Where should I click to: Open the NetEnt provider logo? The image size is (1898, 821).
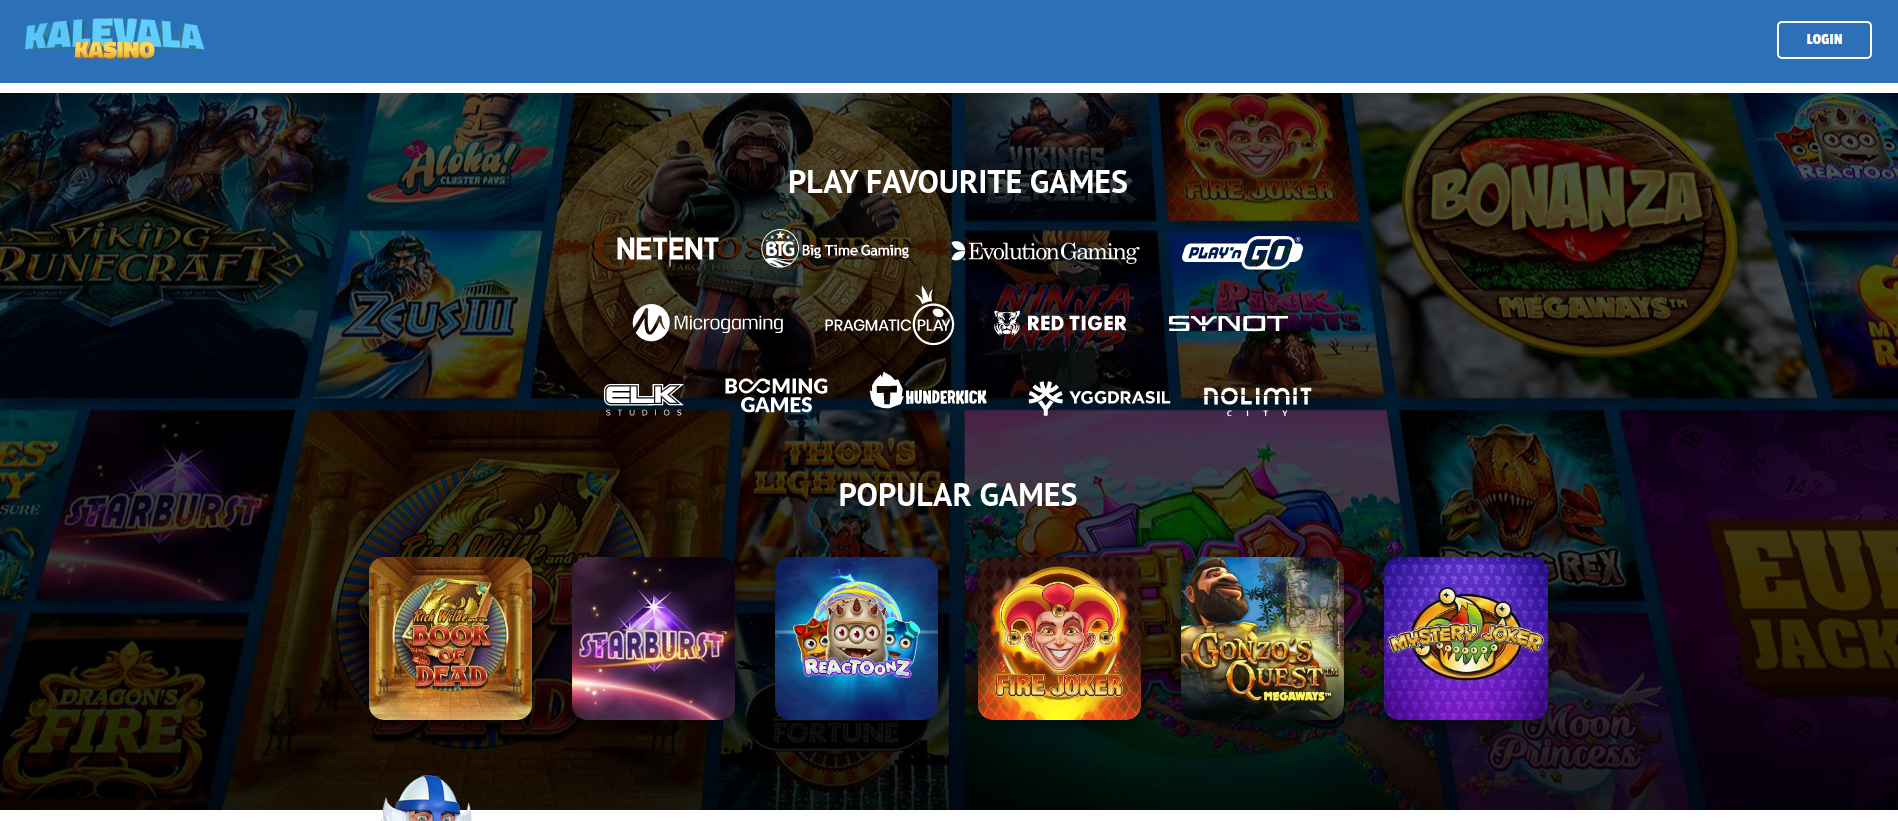point(667,250)
